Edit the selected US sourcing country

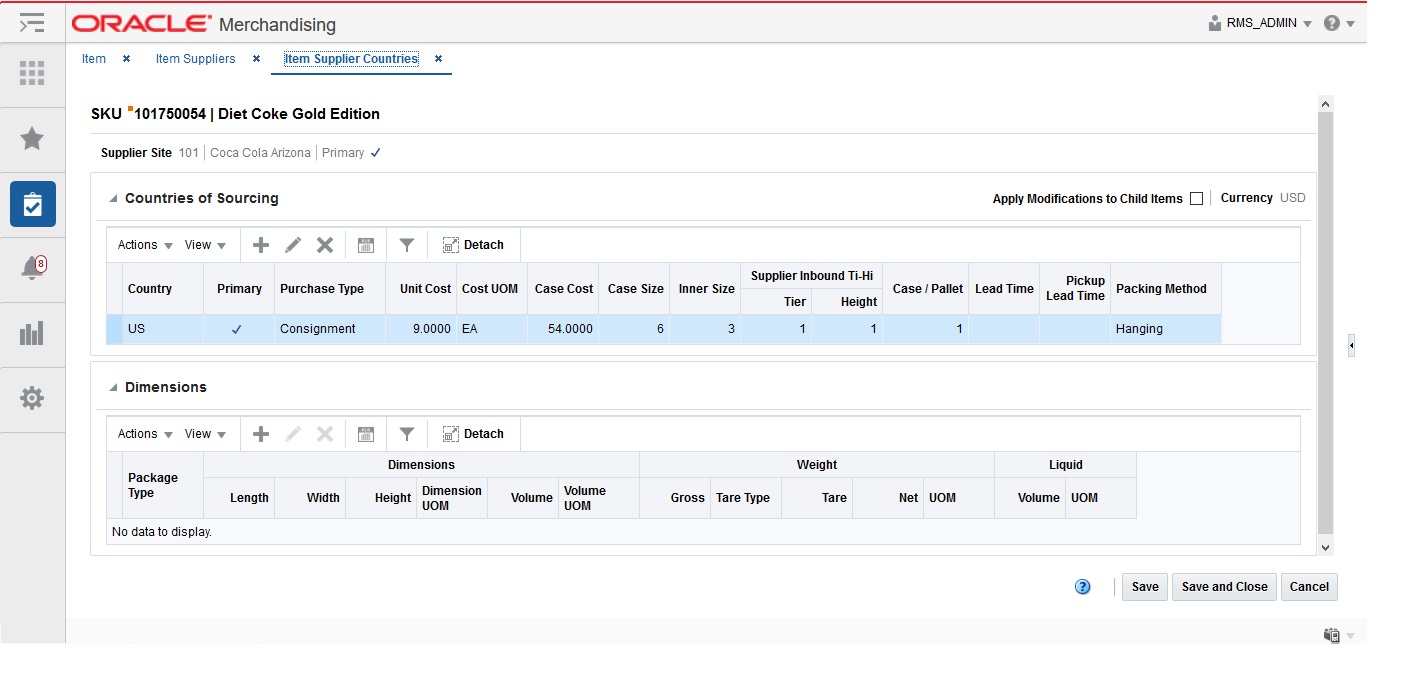pyautogui.click(x=295, y=244)
